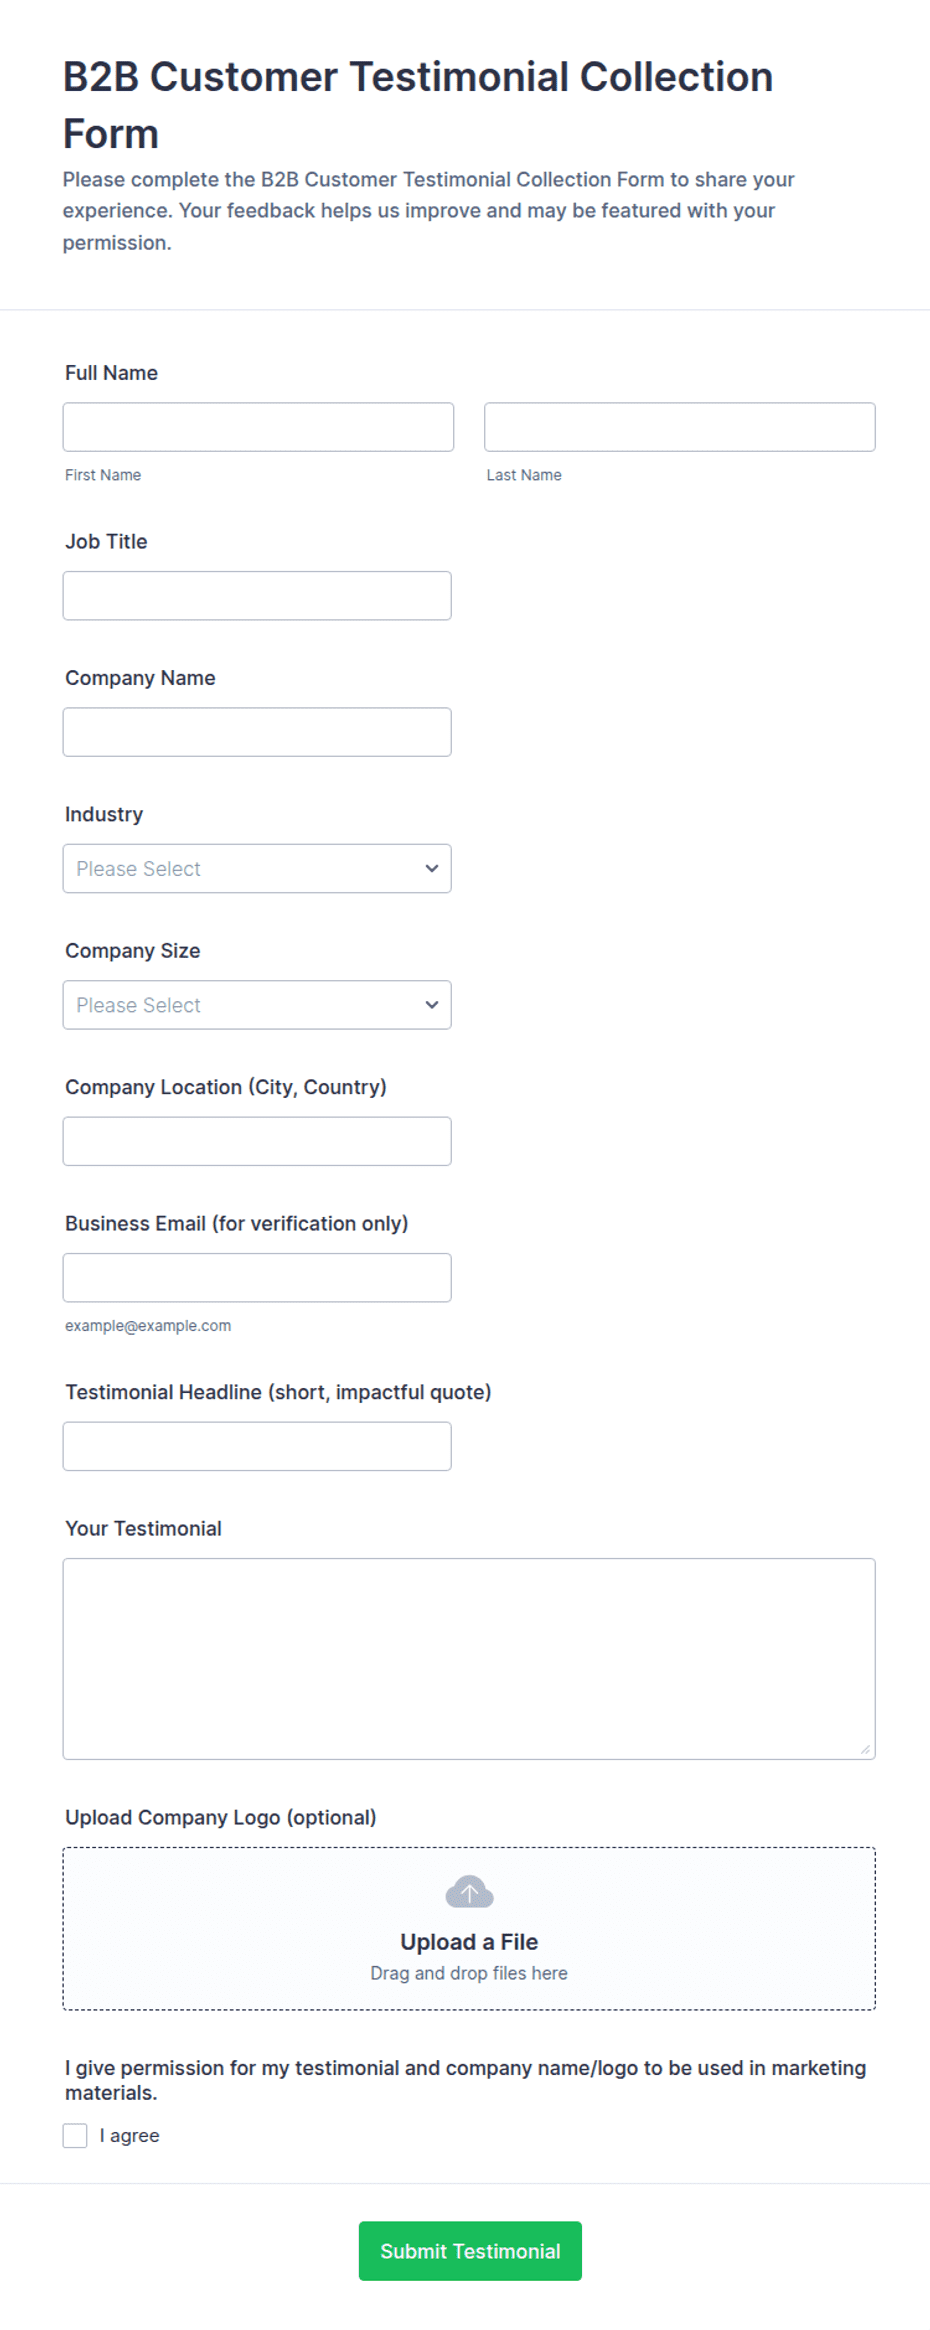Open the Industry Please Select dropdown

257,868
